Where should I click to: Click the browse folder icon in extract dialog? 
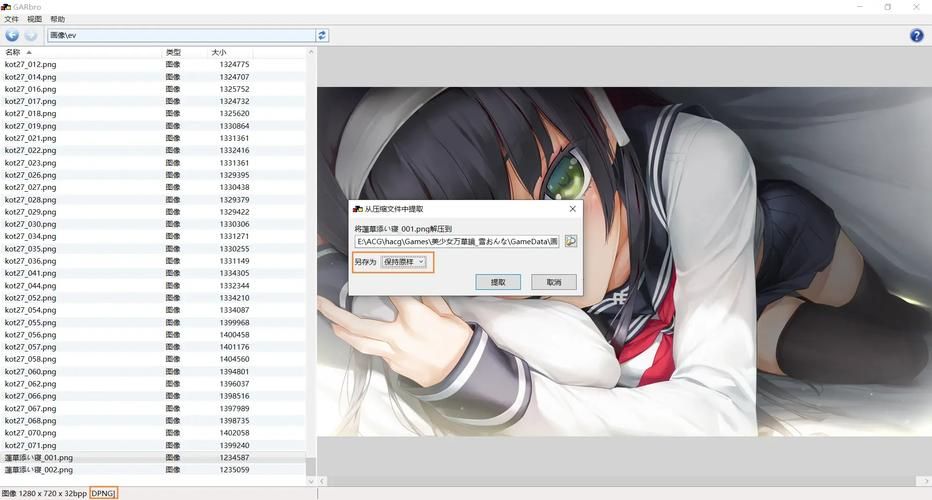(x=571, y=241)
